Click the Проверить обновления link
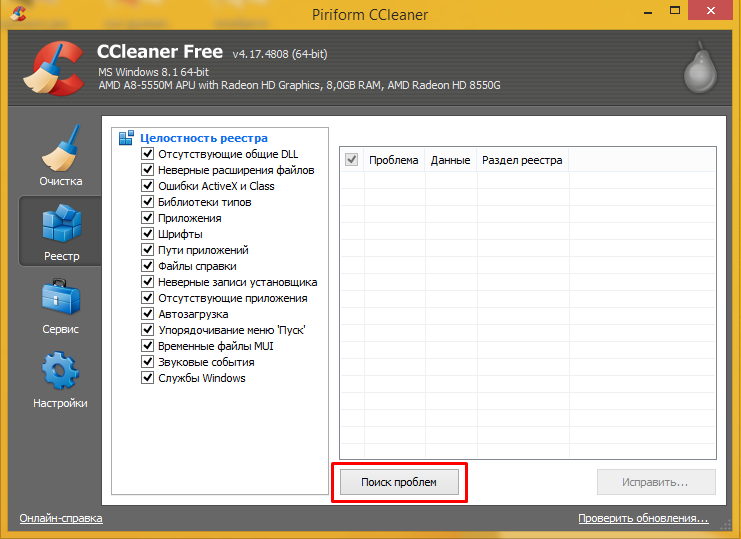 tap(643, 518)
